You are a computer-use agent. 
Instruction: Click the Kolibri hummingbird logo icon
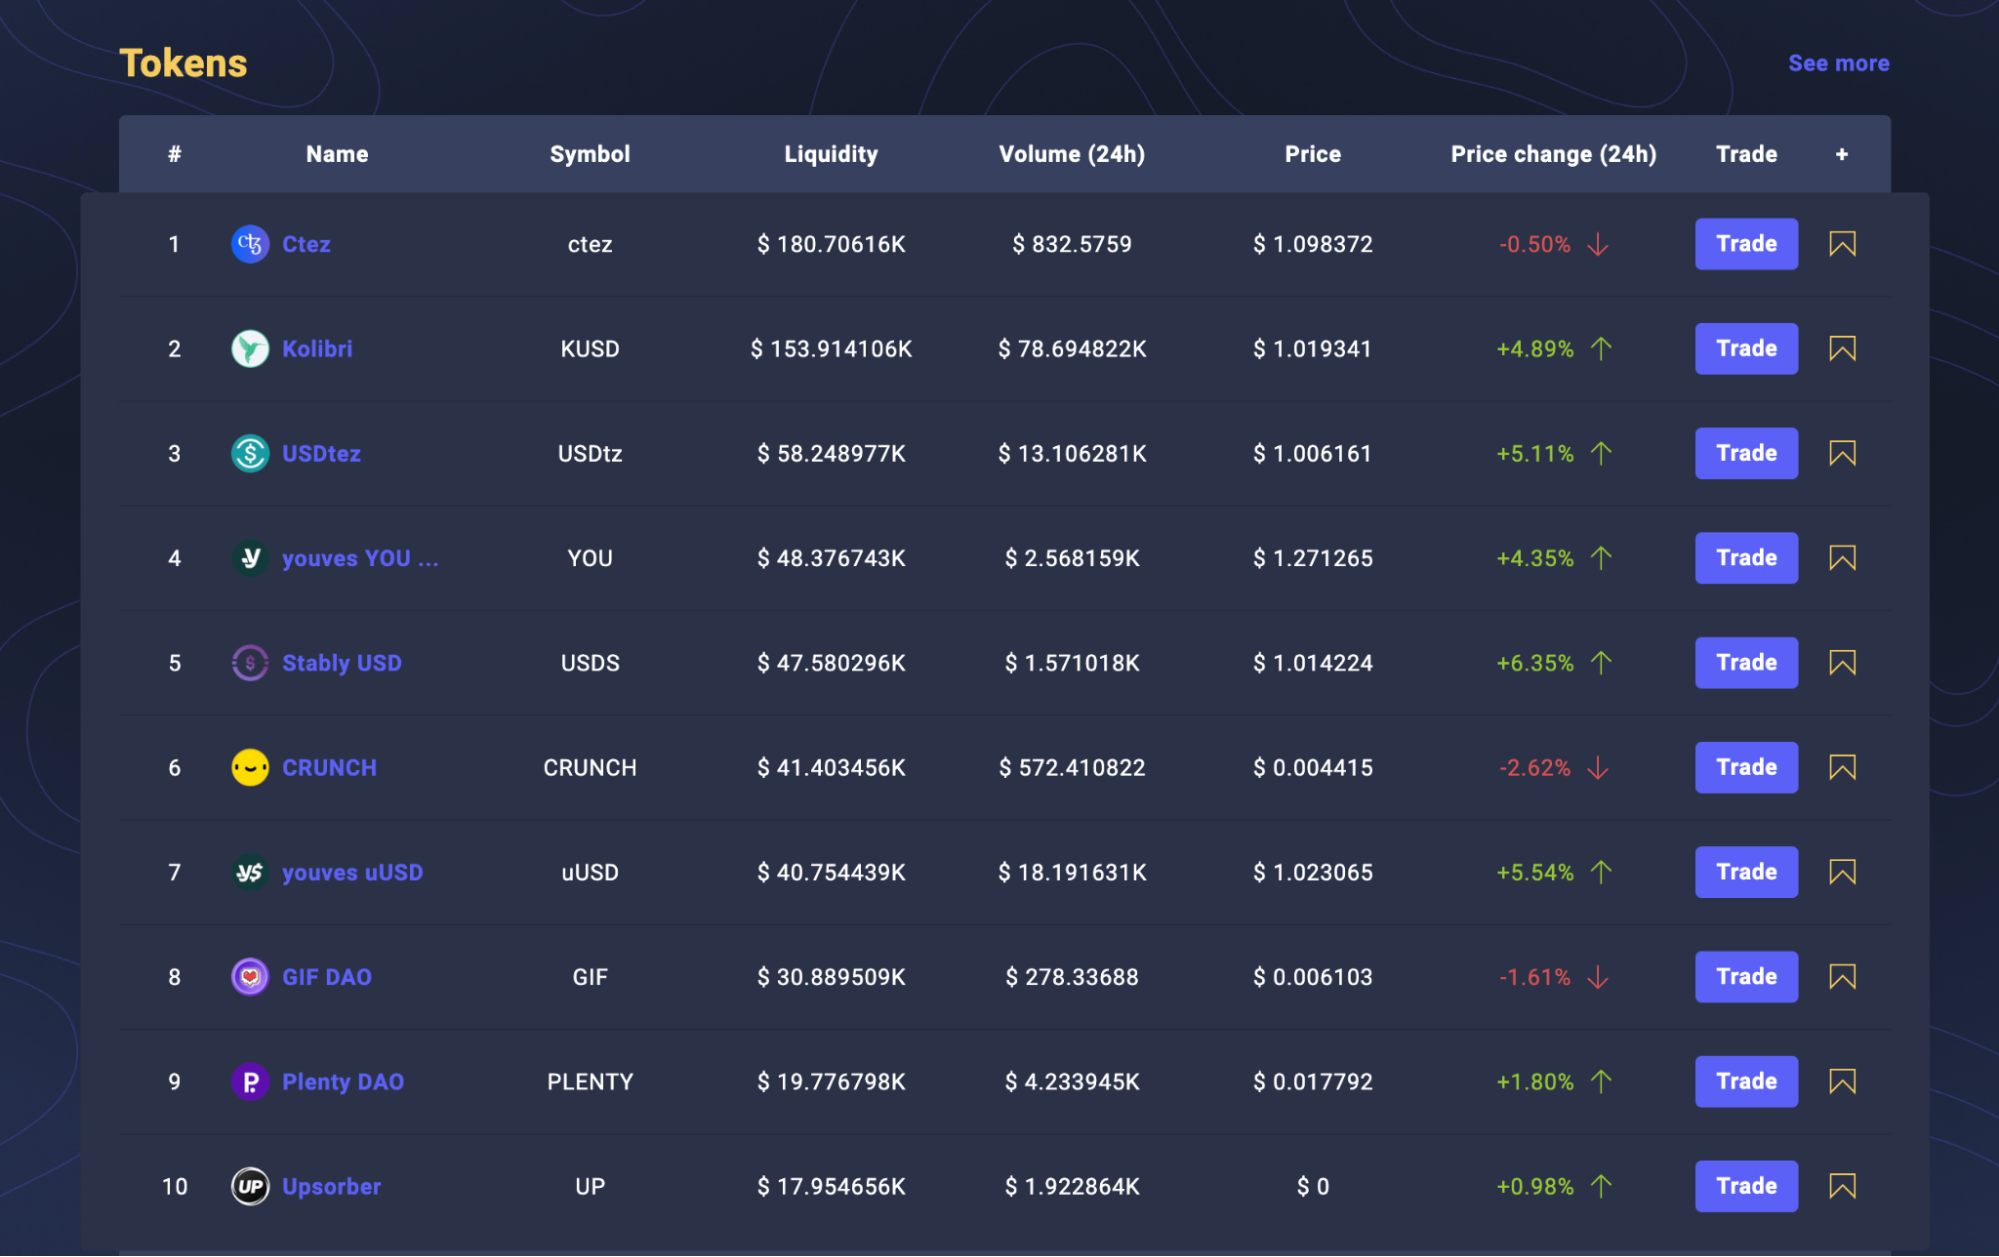[250, 349]
